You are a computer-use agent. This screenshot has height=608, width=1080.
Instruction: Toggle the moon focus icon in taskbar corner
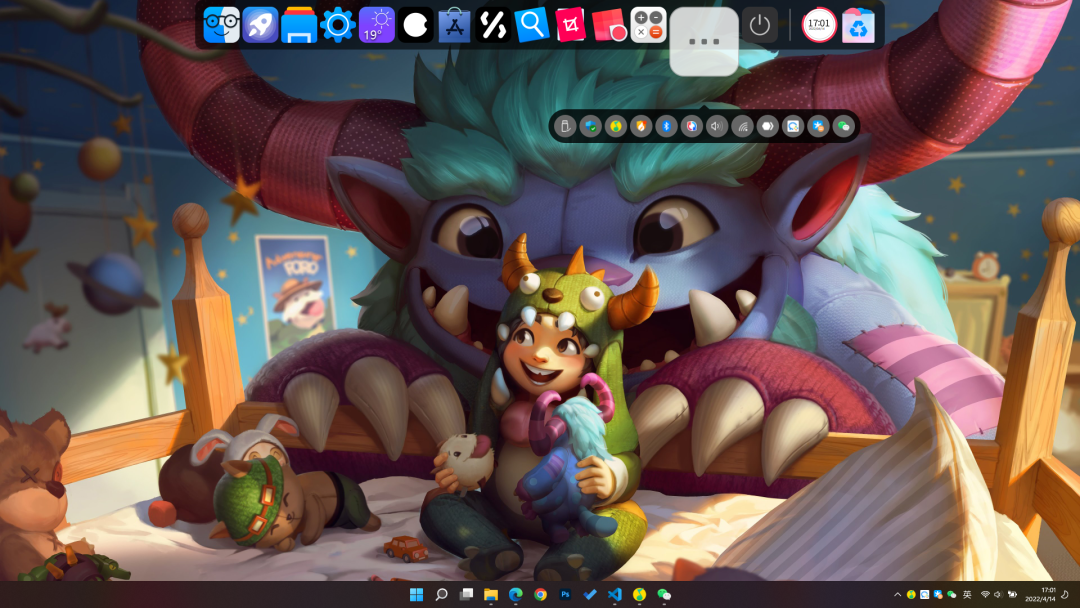pos(1066,594)
